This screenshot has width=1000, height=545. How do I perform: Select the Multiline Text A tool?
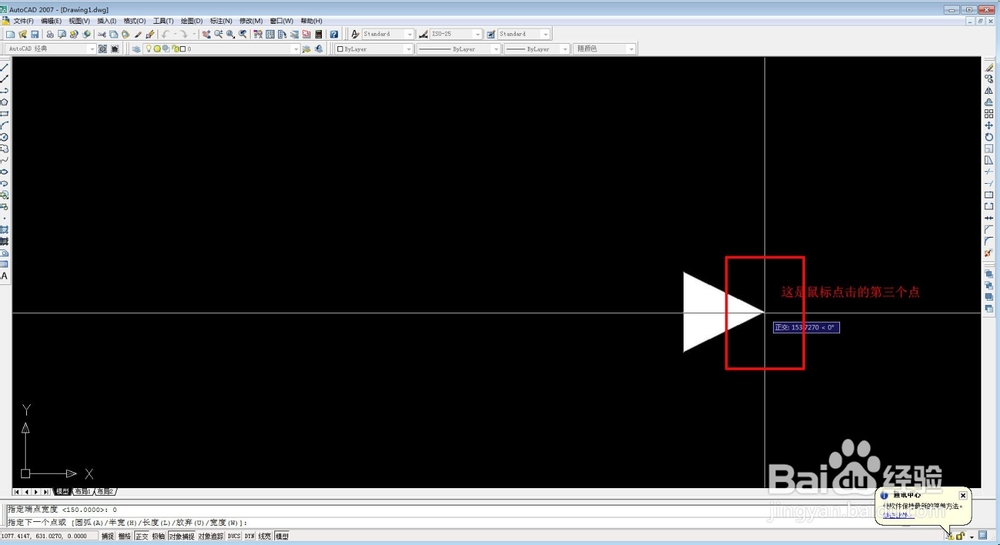pos(4,276)
